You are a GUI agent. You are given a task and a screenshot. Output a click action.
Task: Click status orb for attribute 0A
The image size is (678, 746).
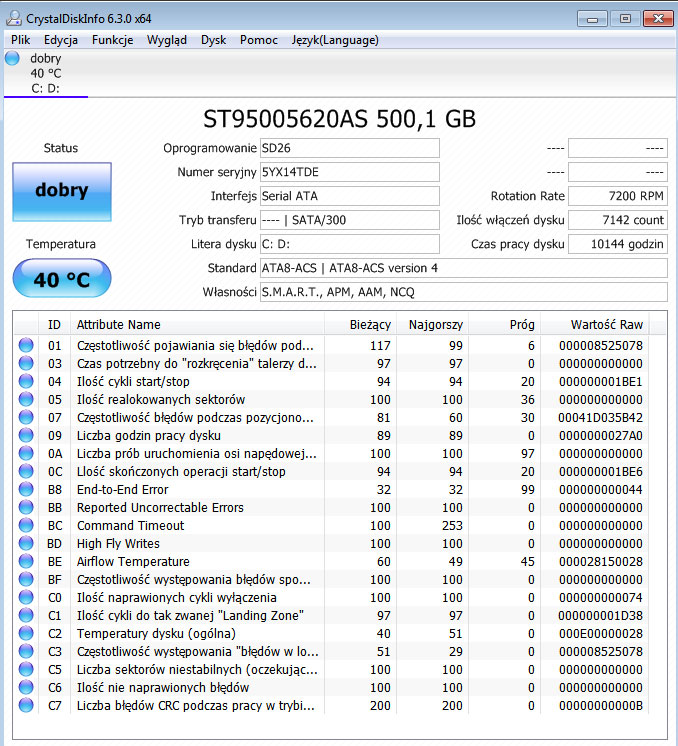point(26,453)
